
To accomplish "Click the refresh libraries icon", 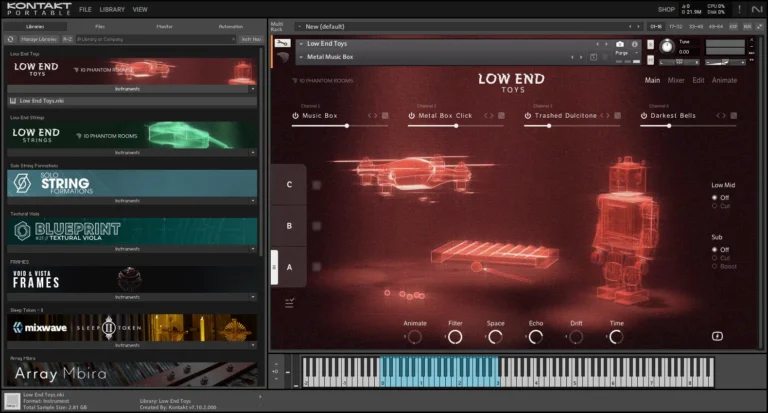I will pyautogui.click(x=10, y=39).
